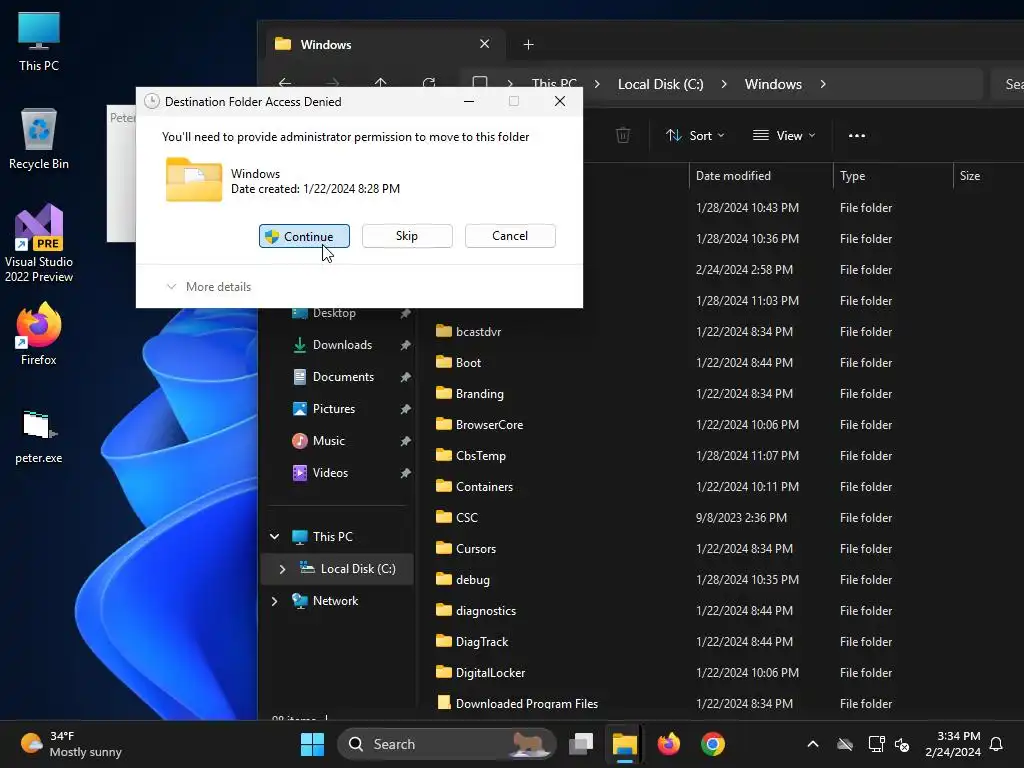Screen dimensions: 1024x768
Task: Click the Up arrow in File Explorer
Action: (381, 83)
